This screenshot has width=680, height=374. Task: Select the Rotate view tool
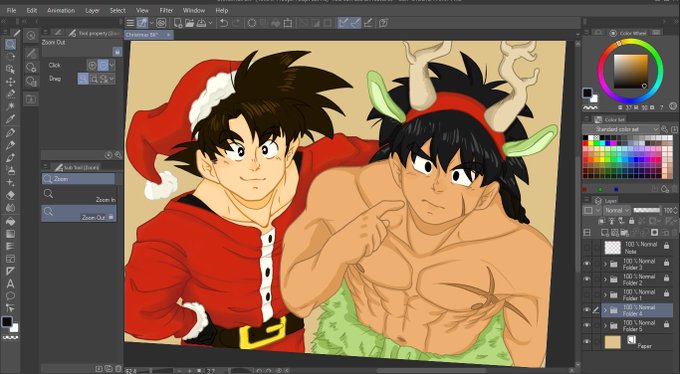10,56
